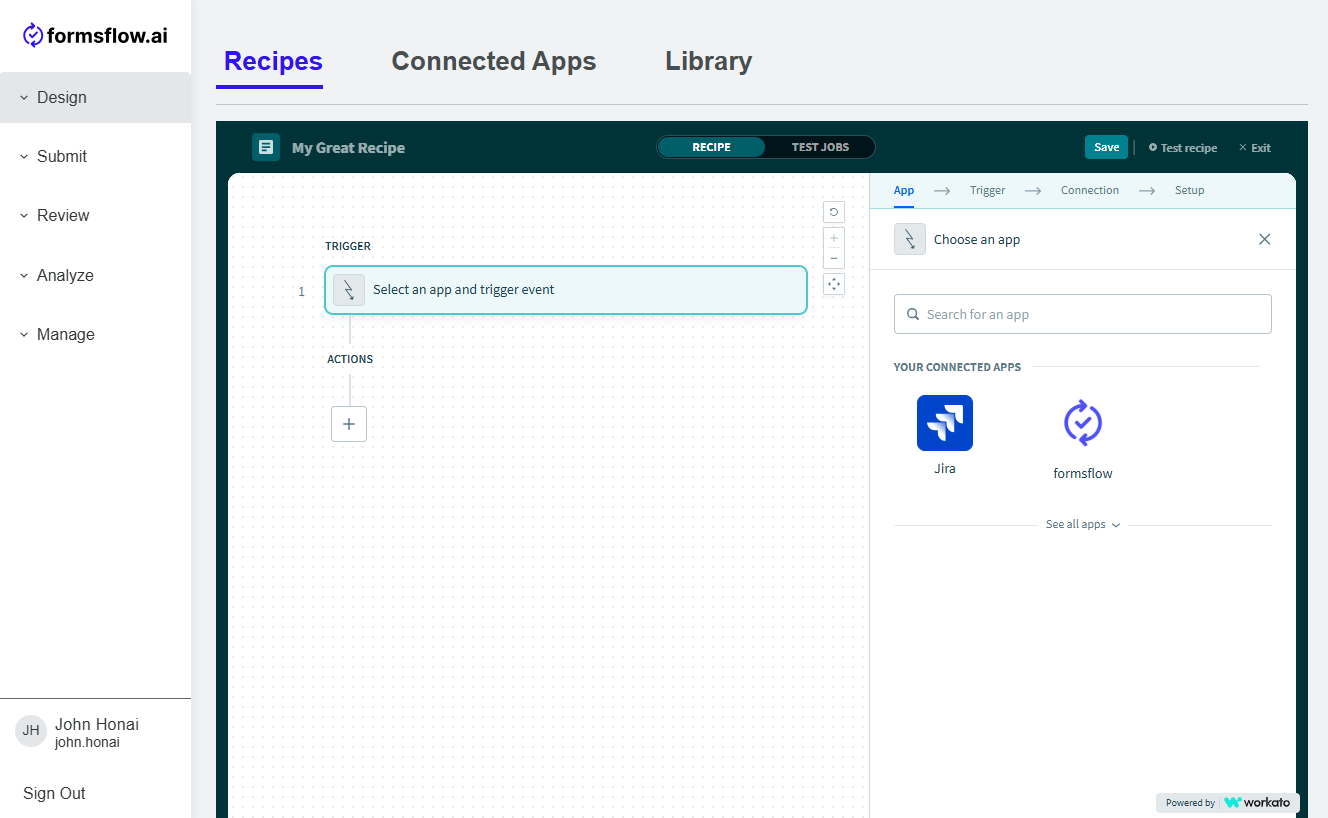Click the Search for an app field
The width and height of the screenshot is (1328, 818).
coord(1083,314)
